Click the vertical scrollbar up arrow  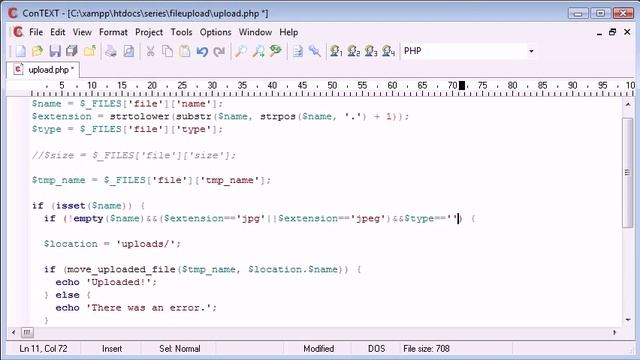tap(628, 104)
